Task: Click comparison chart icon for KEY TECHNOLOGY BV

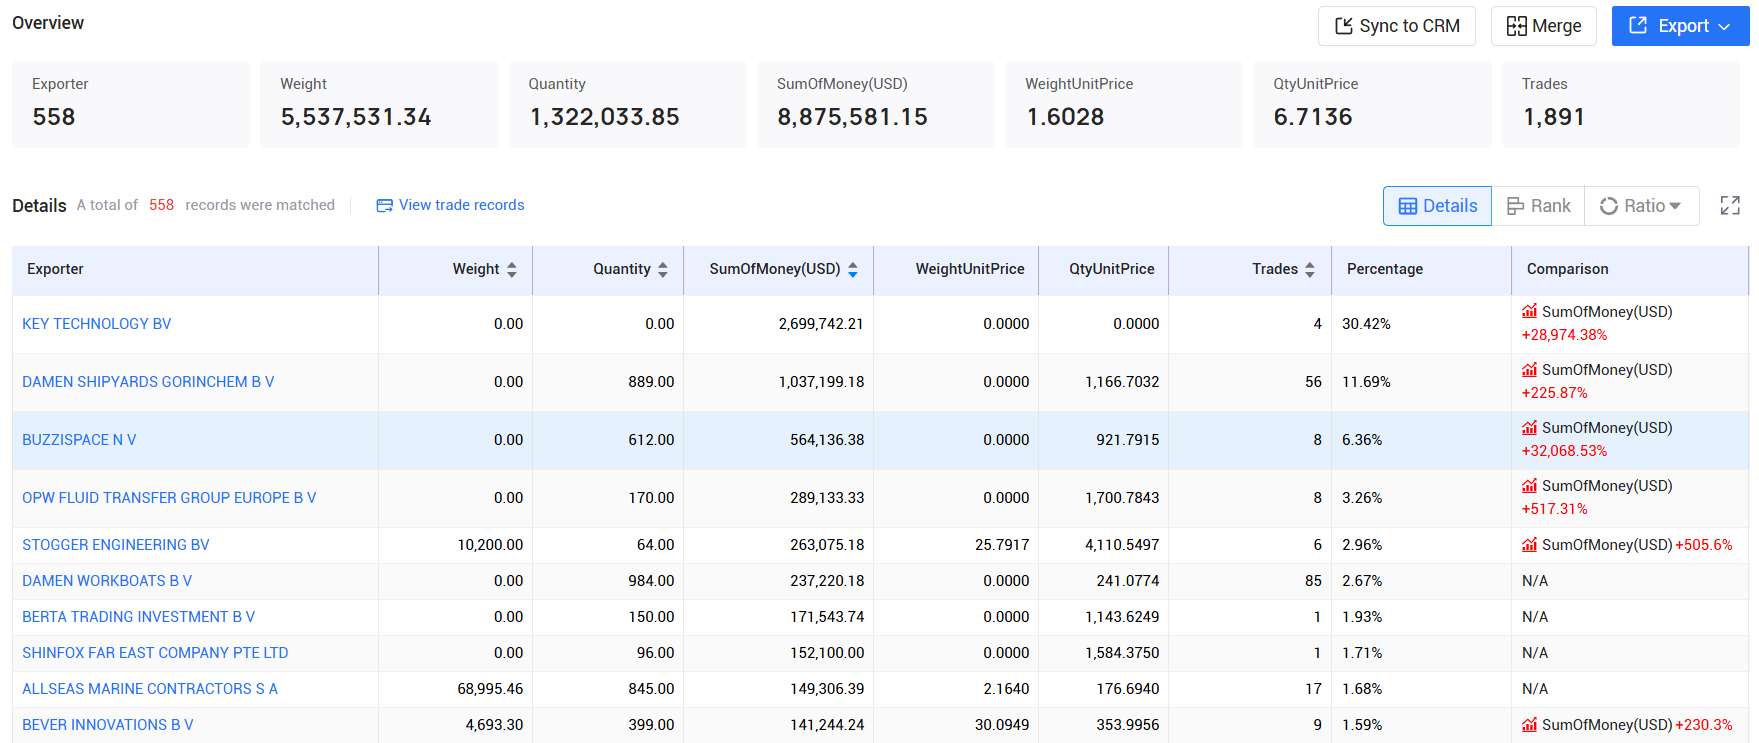Action: coord(1529,312)
